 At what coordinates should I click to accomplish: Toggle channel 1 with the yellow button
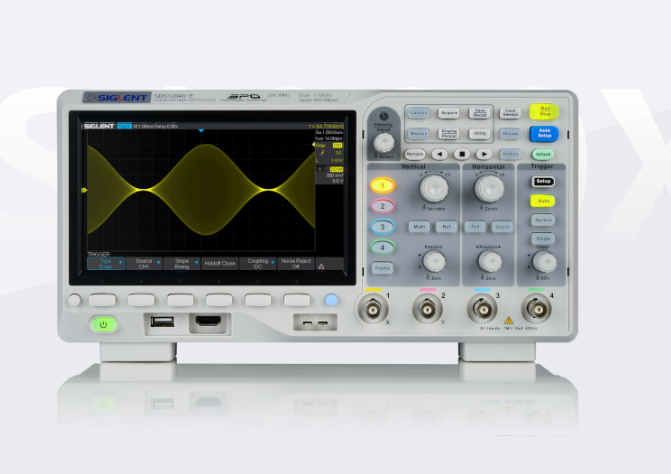(383, 185)
